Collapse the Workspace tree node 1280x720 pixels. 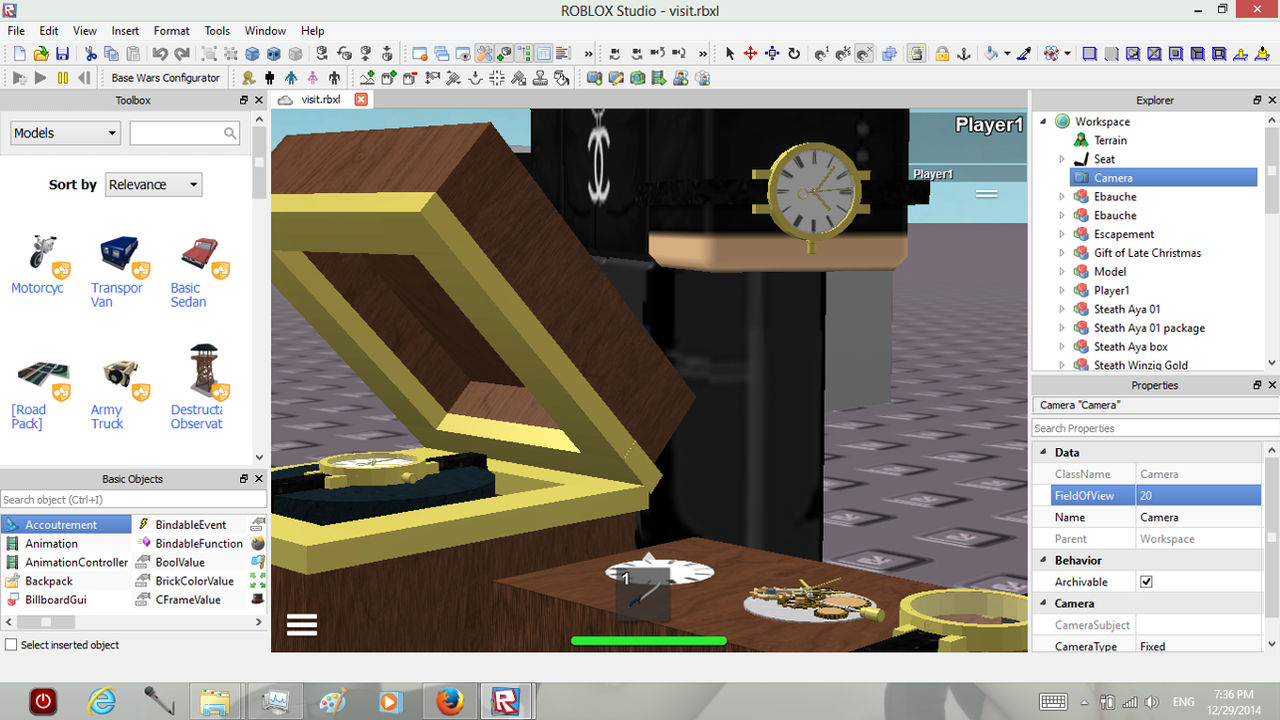(1043, 121)
